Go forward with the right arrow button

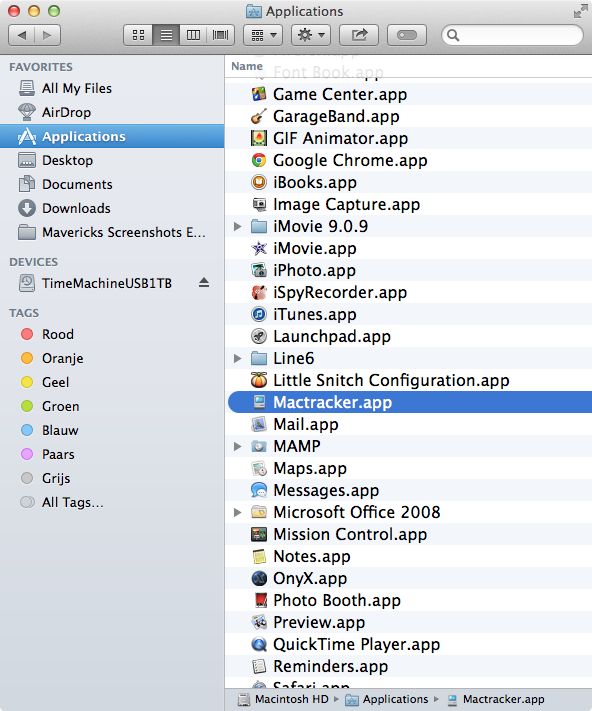(x=48, y=35)
